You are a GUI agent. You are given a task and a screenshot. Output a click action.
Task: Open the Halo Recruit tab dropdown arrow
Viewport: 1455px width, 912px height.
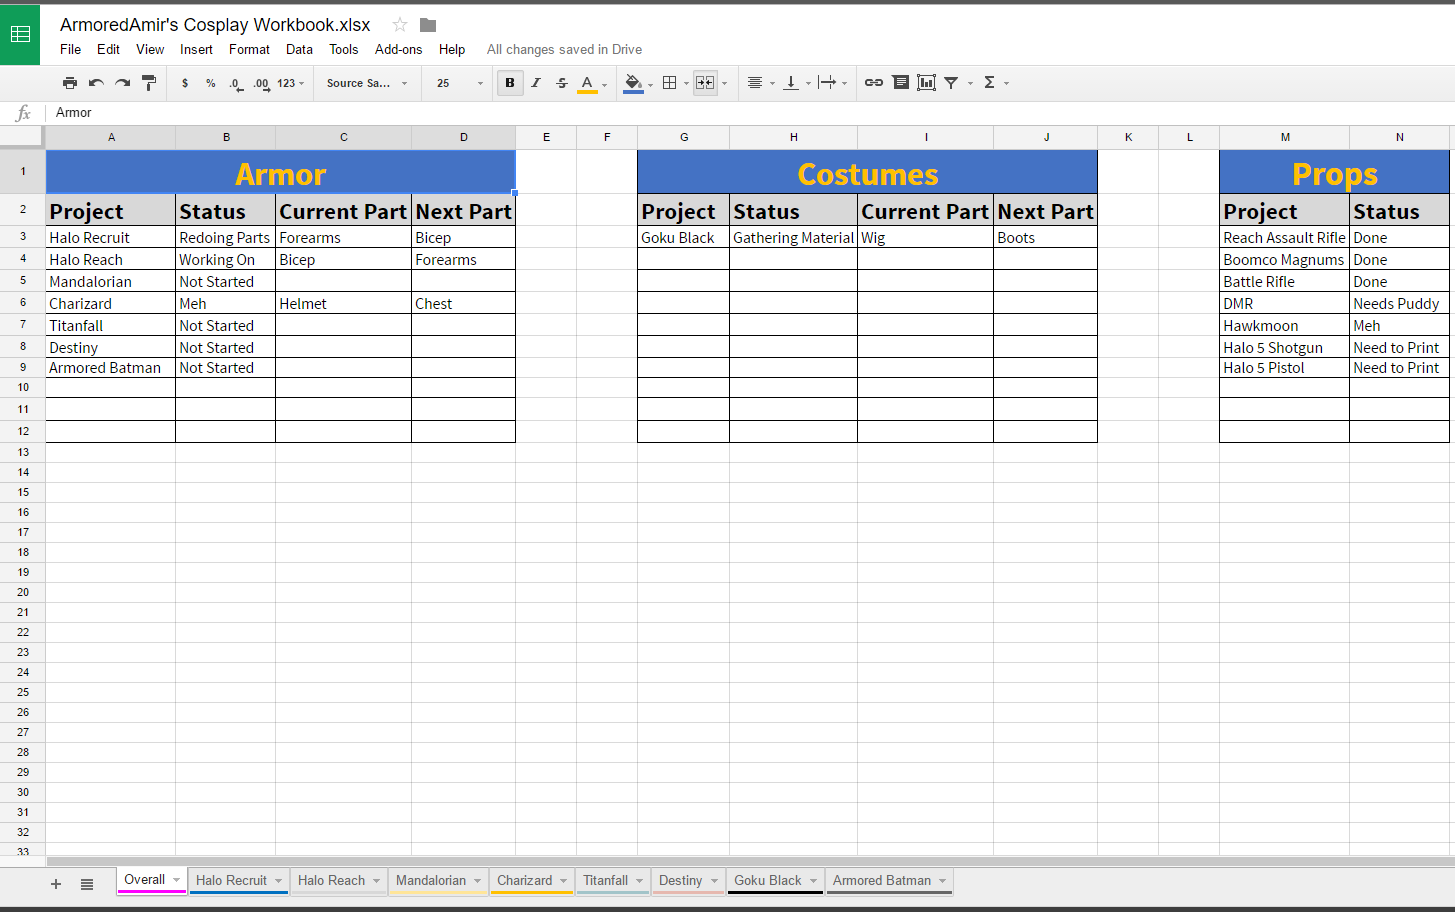click(x=279, y=881)
